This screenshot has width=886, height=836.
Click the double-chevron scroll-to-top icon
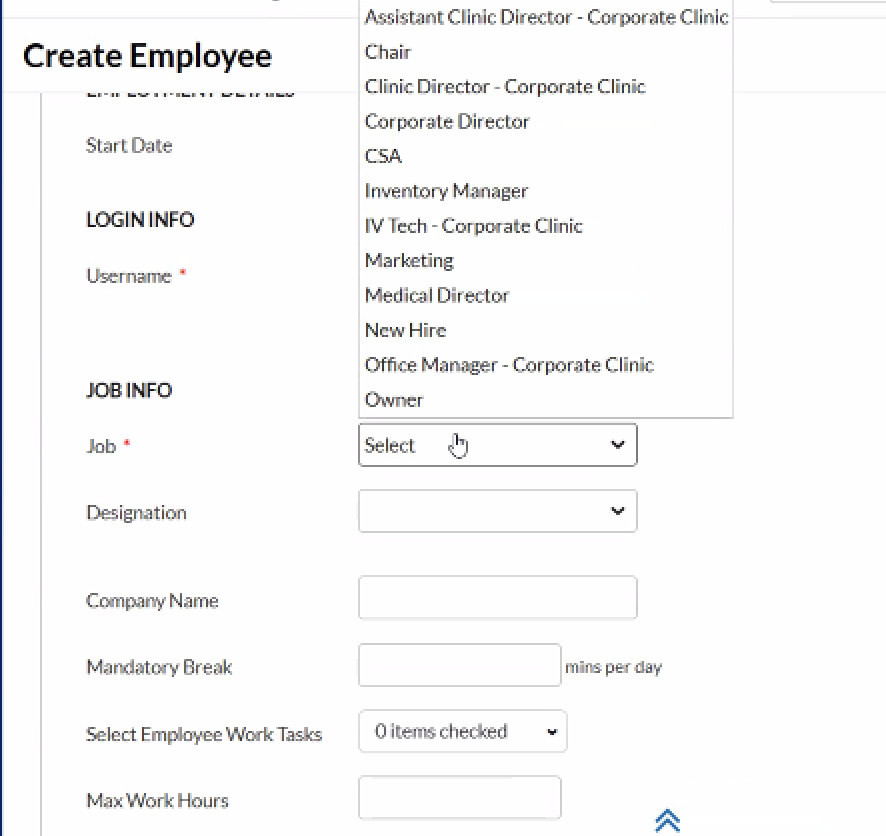click(x=667, y=821)
